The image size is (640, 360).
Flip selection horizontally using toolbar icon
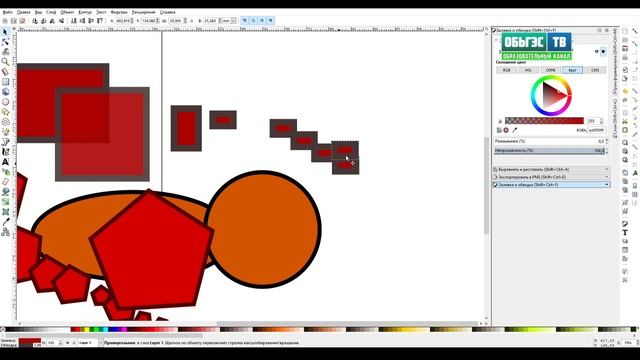53,20
